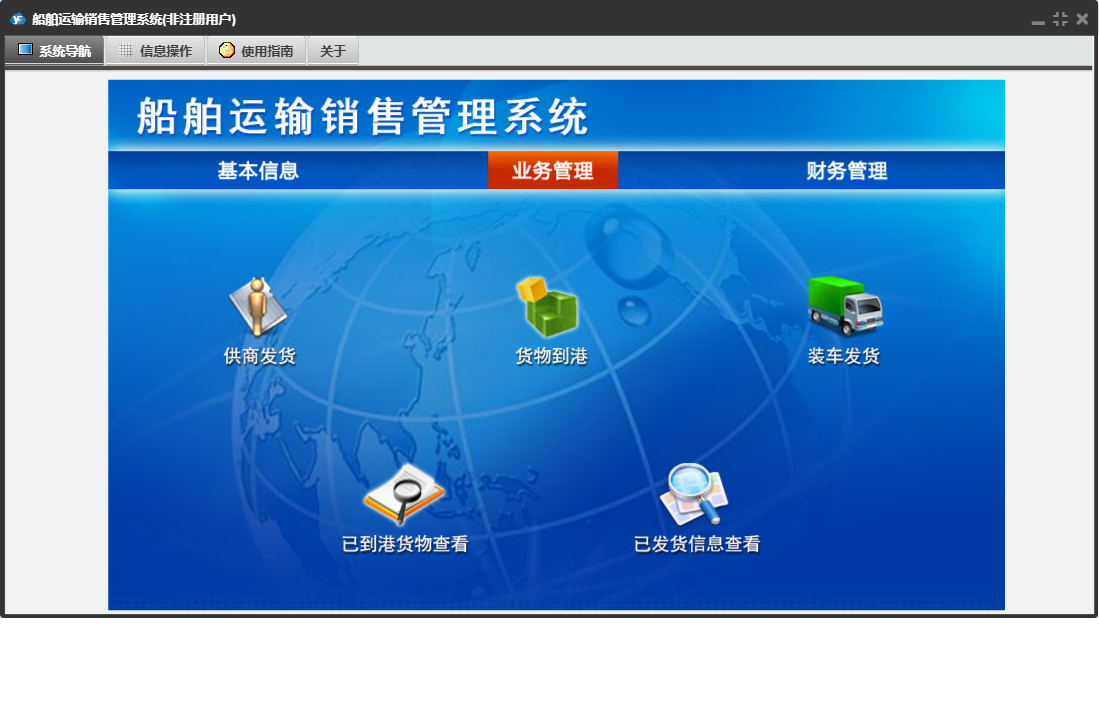
Task: Click the 装车发货 label
Action: click(x=844, y=356)
